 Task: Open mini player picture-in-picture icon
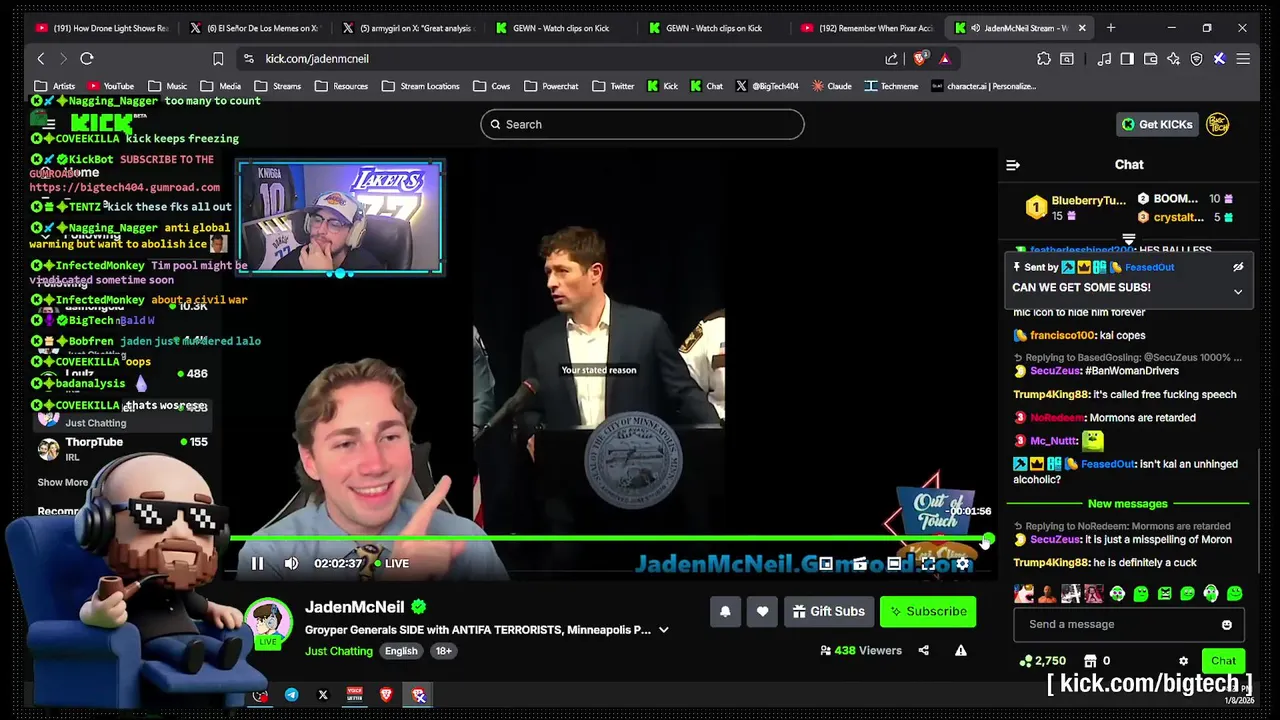point(826,564)
